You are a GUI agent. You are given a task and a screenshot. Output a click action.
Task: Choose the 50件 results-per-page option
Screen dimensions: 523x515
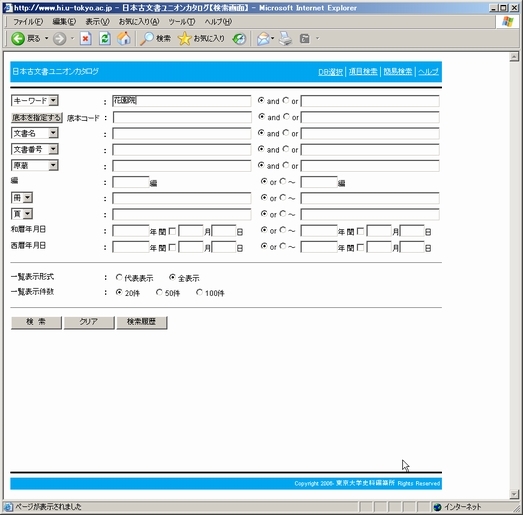click(x=159, y=292)
